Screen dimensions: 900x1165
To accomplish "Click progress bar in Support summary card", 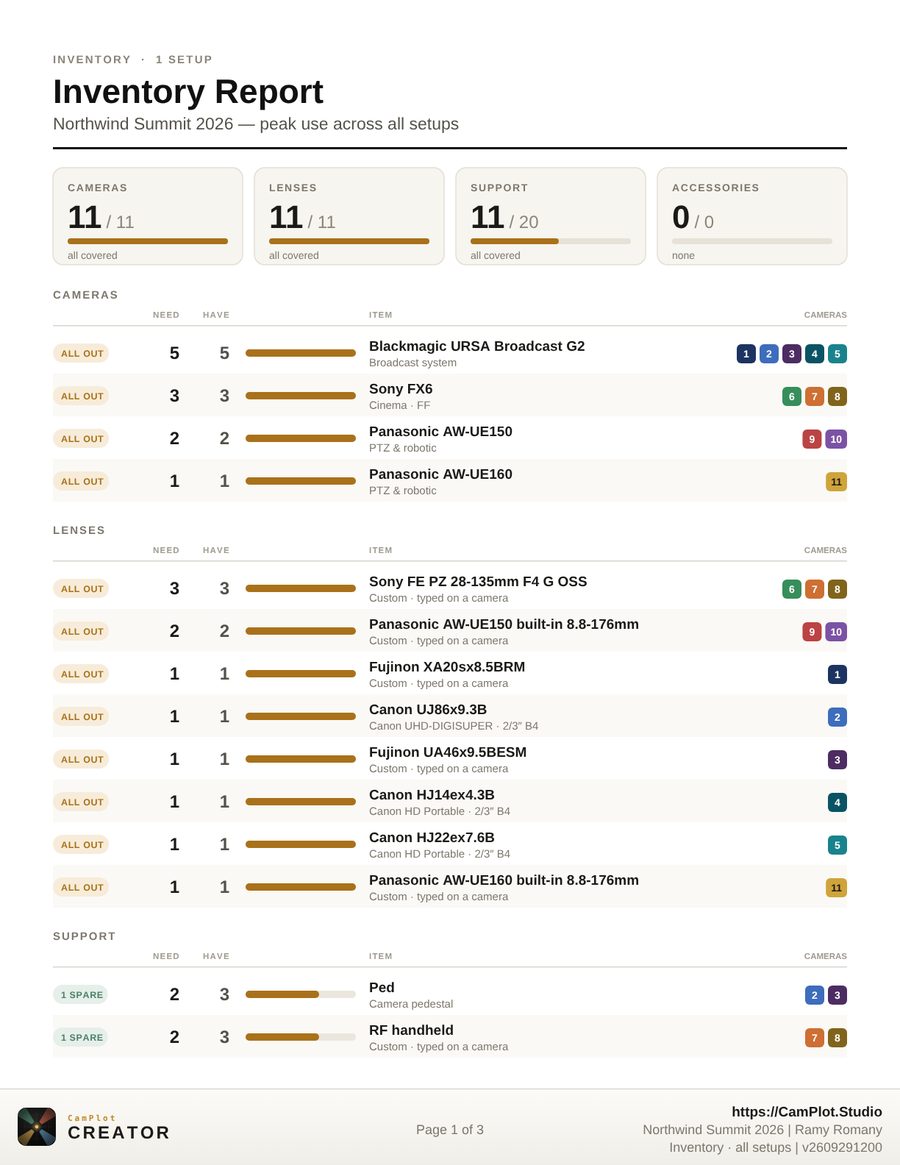I will click(551, 241).
